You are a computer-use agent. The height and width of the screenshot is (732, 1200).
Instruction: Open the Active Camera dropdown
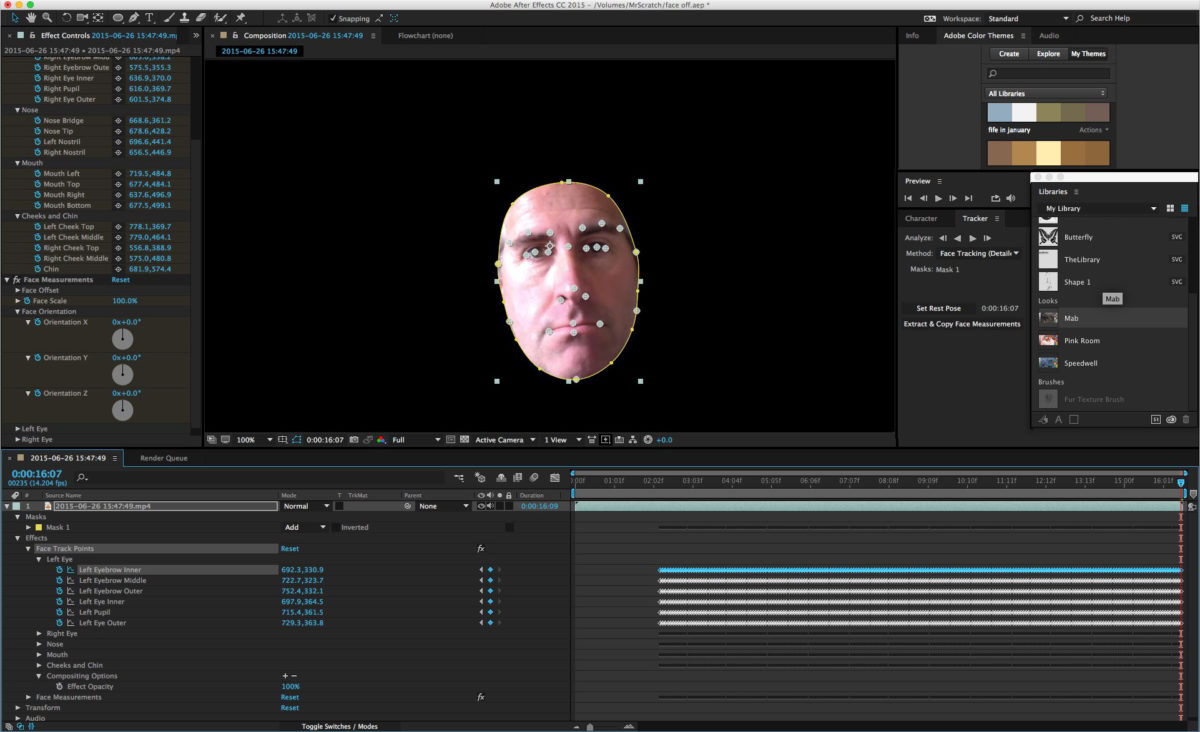pos(500,439)
